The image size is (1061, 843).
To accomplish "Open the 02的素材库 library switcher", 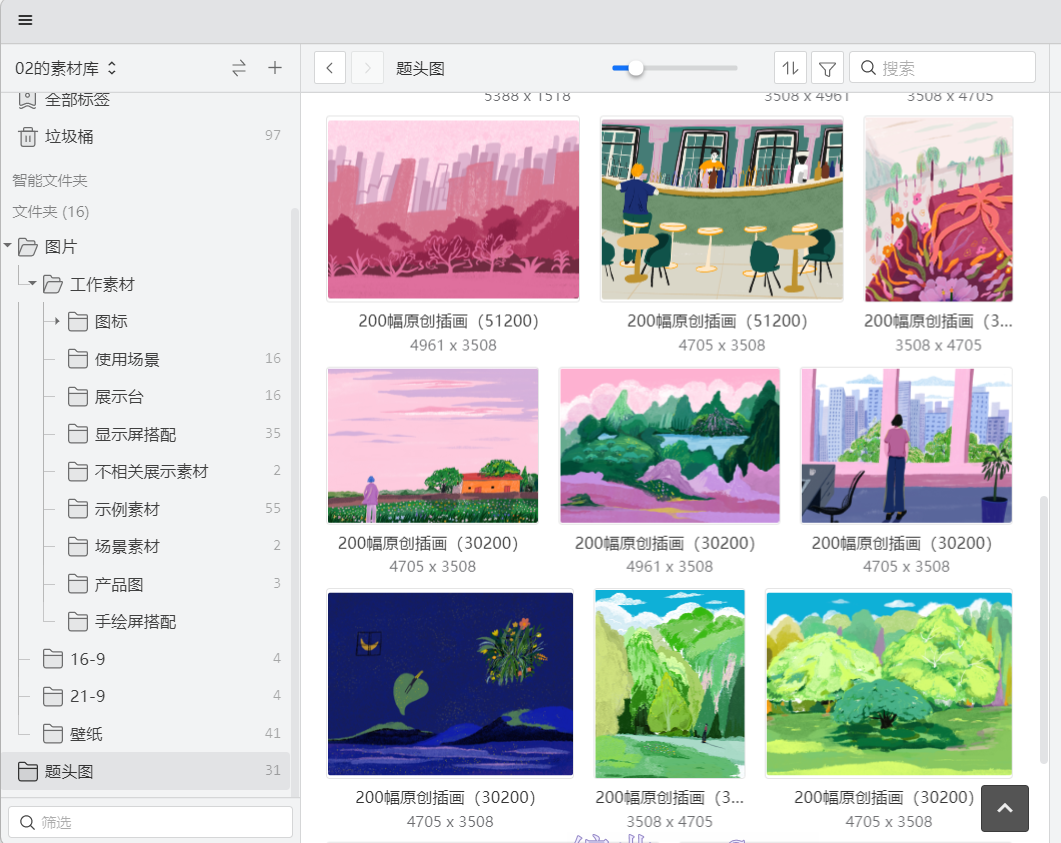I will tap(66, 68).
